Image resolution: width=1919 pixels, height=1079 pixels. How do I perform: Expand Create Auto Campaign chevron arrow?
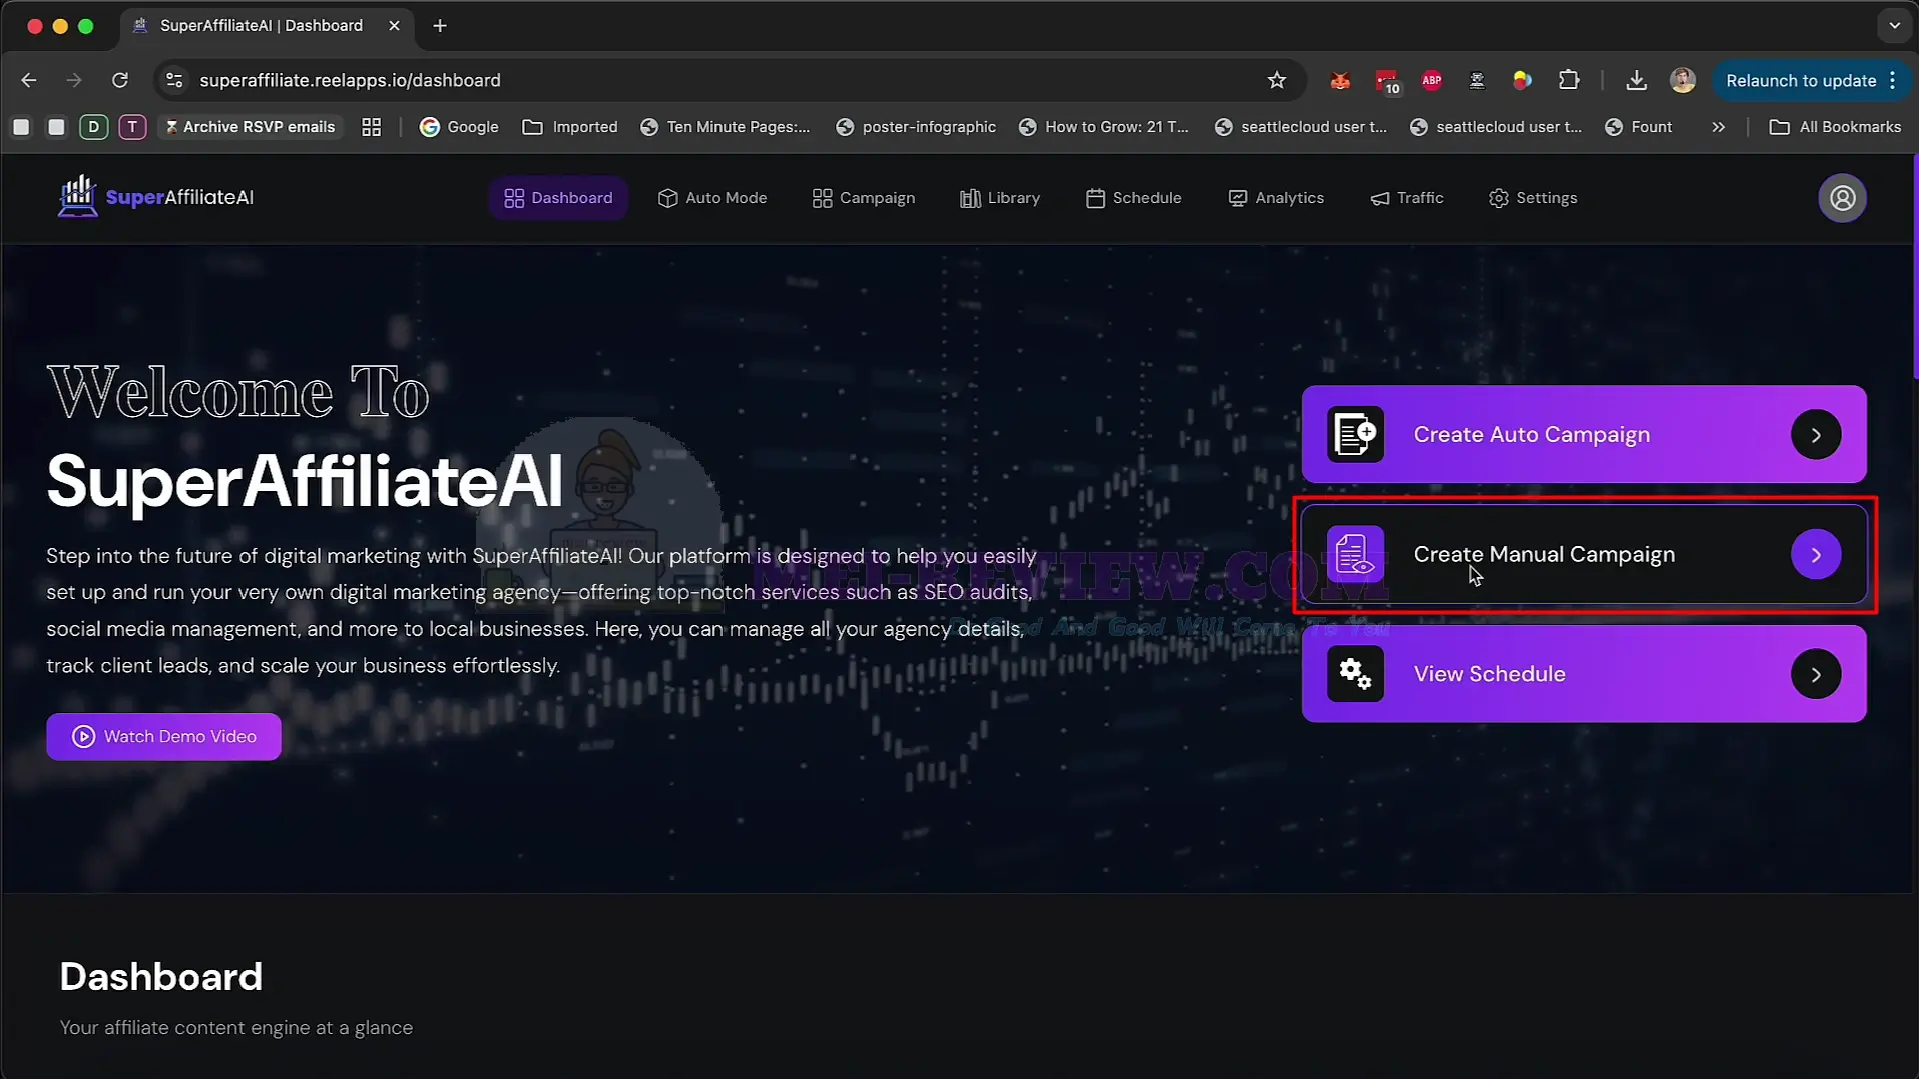[1816, 435]
